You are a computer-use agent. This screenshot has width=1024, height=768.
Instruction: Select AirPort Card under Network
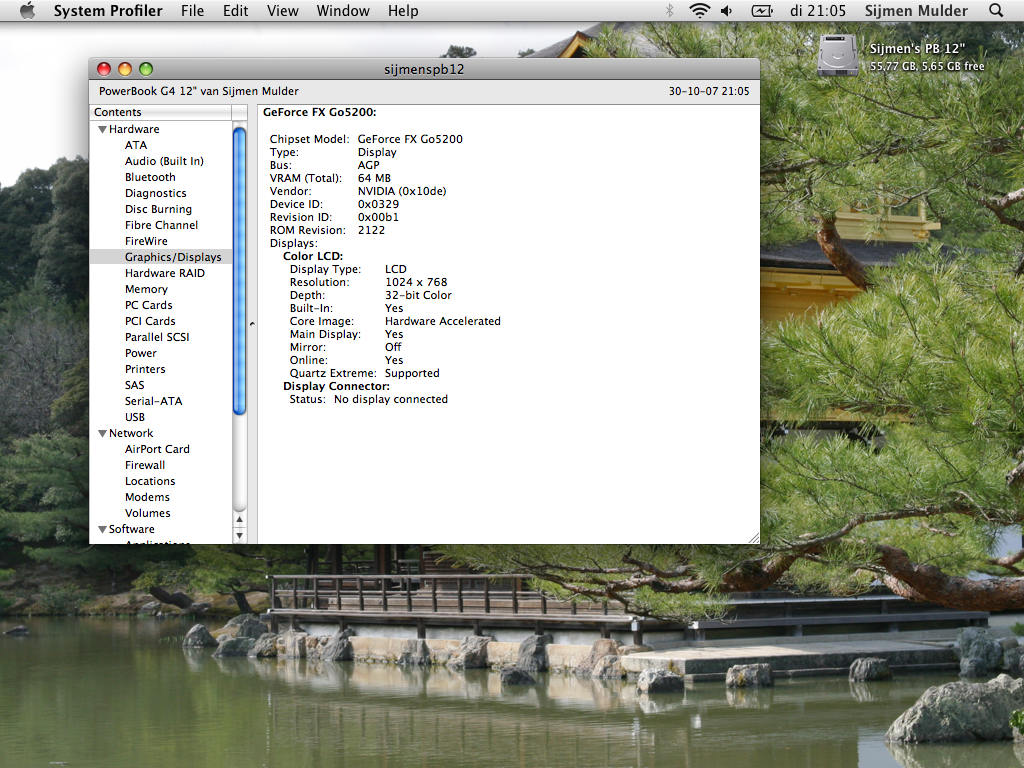[x=157, y=449]
